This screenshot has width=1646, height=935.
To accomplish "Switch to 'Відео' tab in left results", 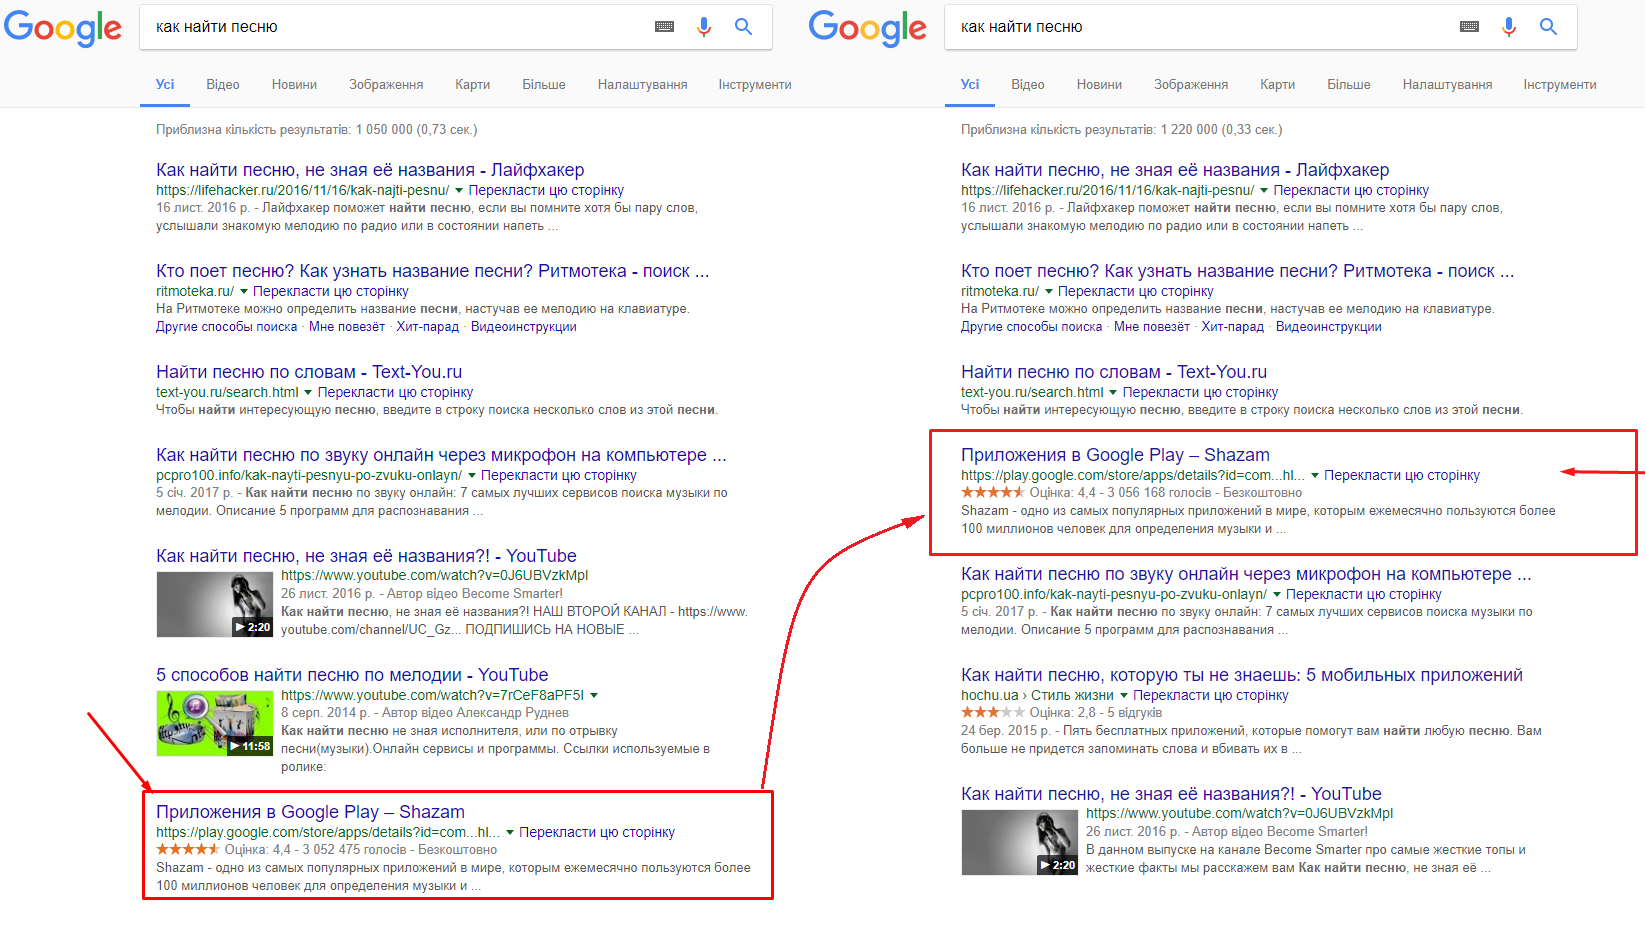I will 223,85.
